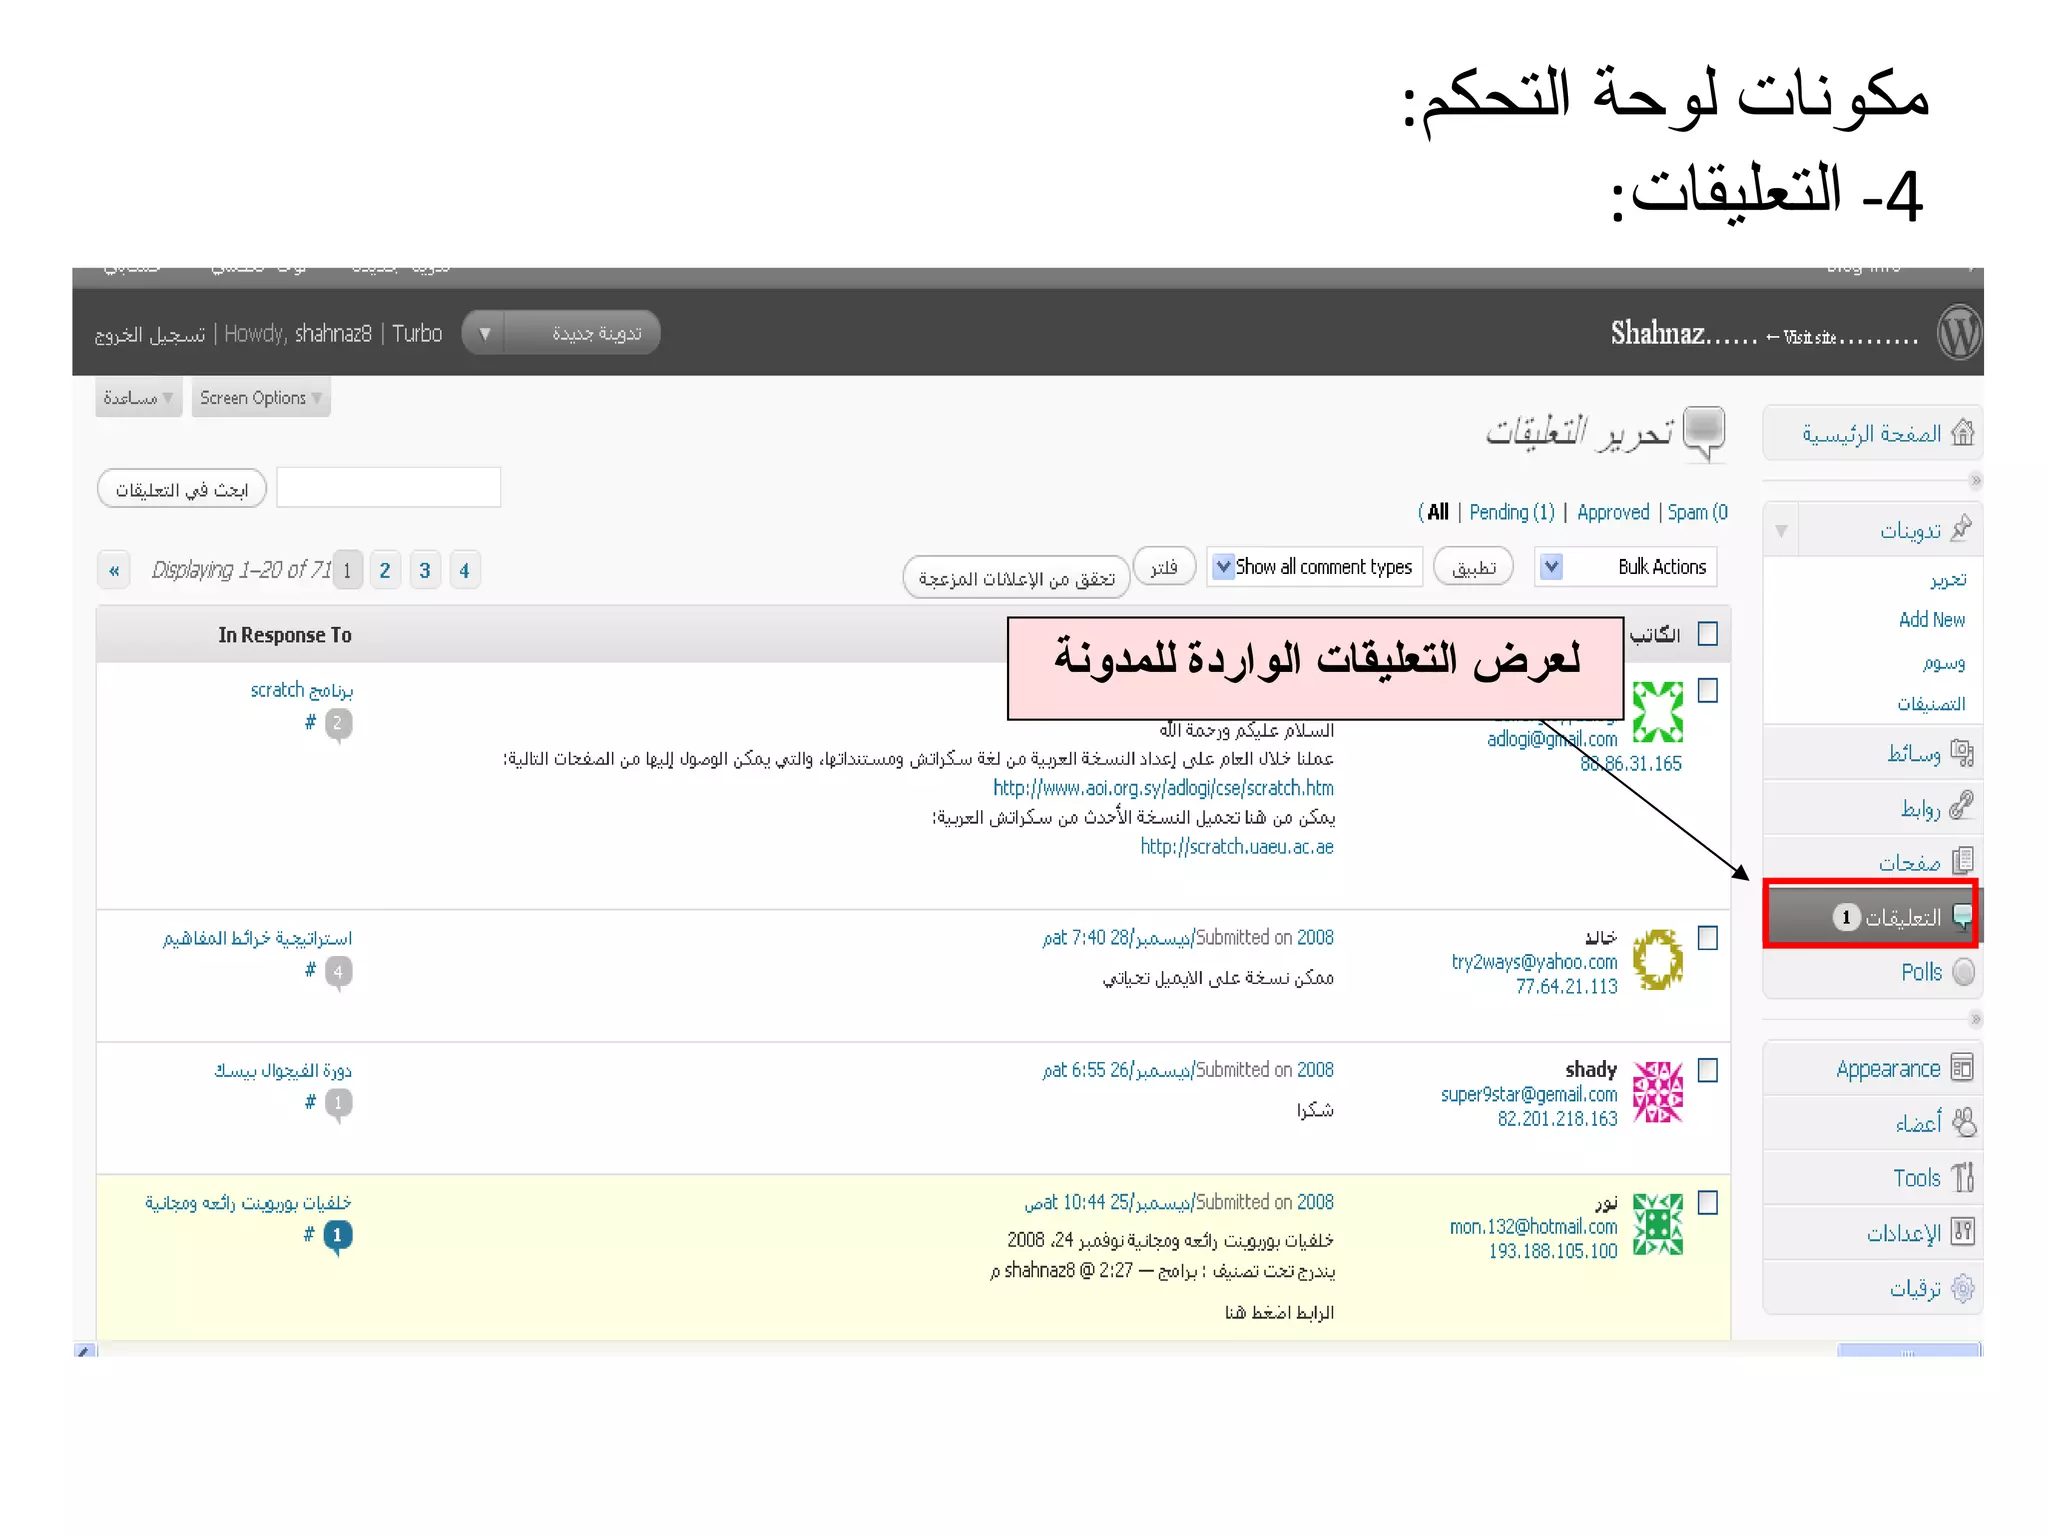This screenshot has width=2048, height=1536.
Task: Collapse the sidebar with the upper separator arrow
Action: [1975, 481]
